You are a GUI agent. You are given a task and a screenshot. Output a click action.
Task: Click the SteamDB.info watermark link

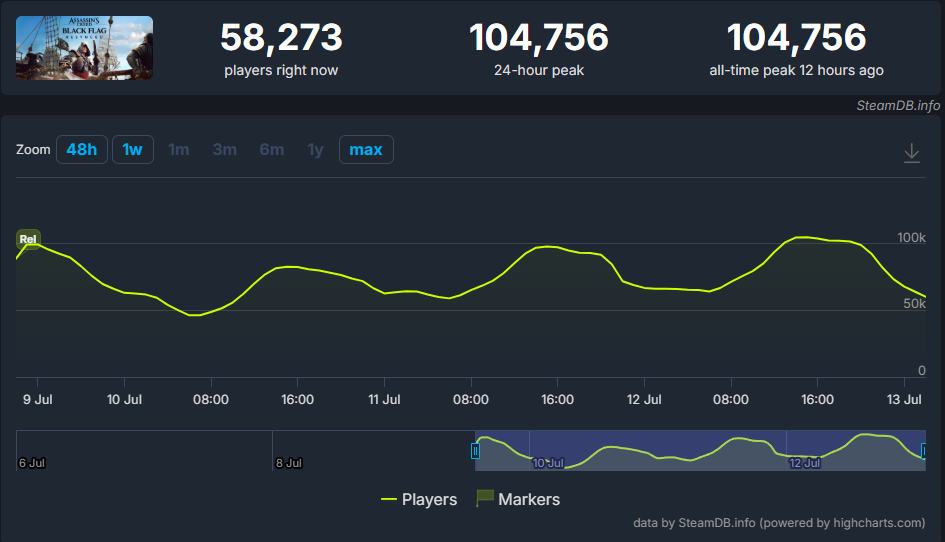click(898, 106)
